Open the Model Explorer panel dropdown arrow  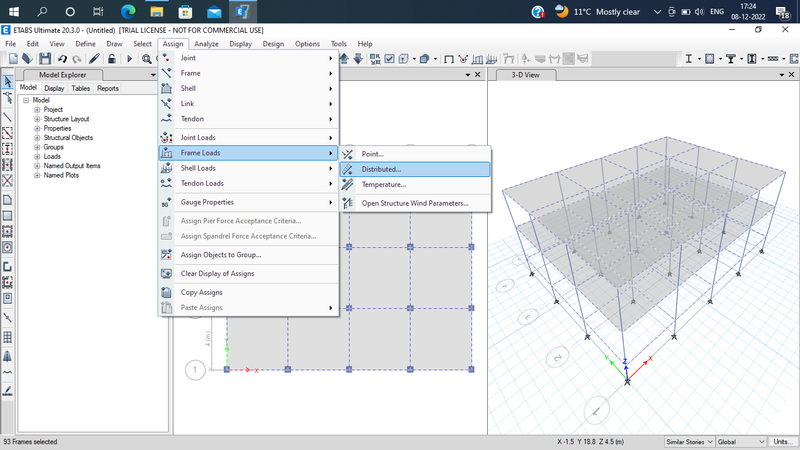tap(153, 75)
